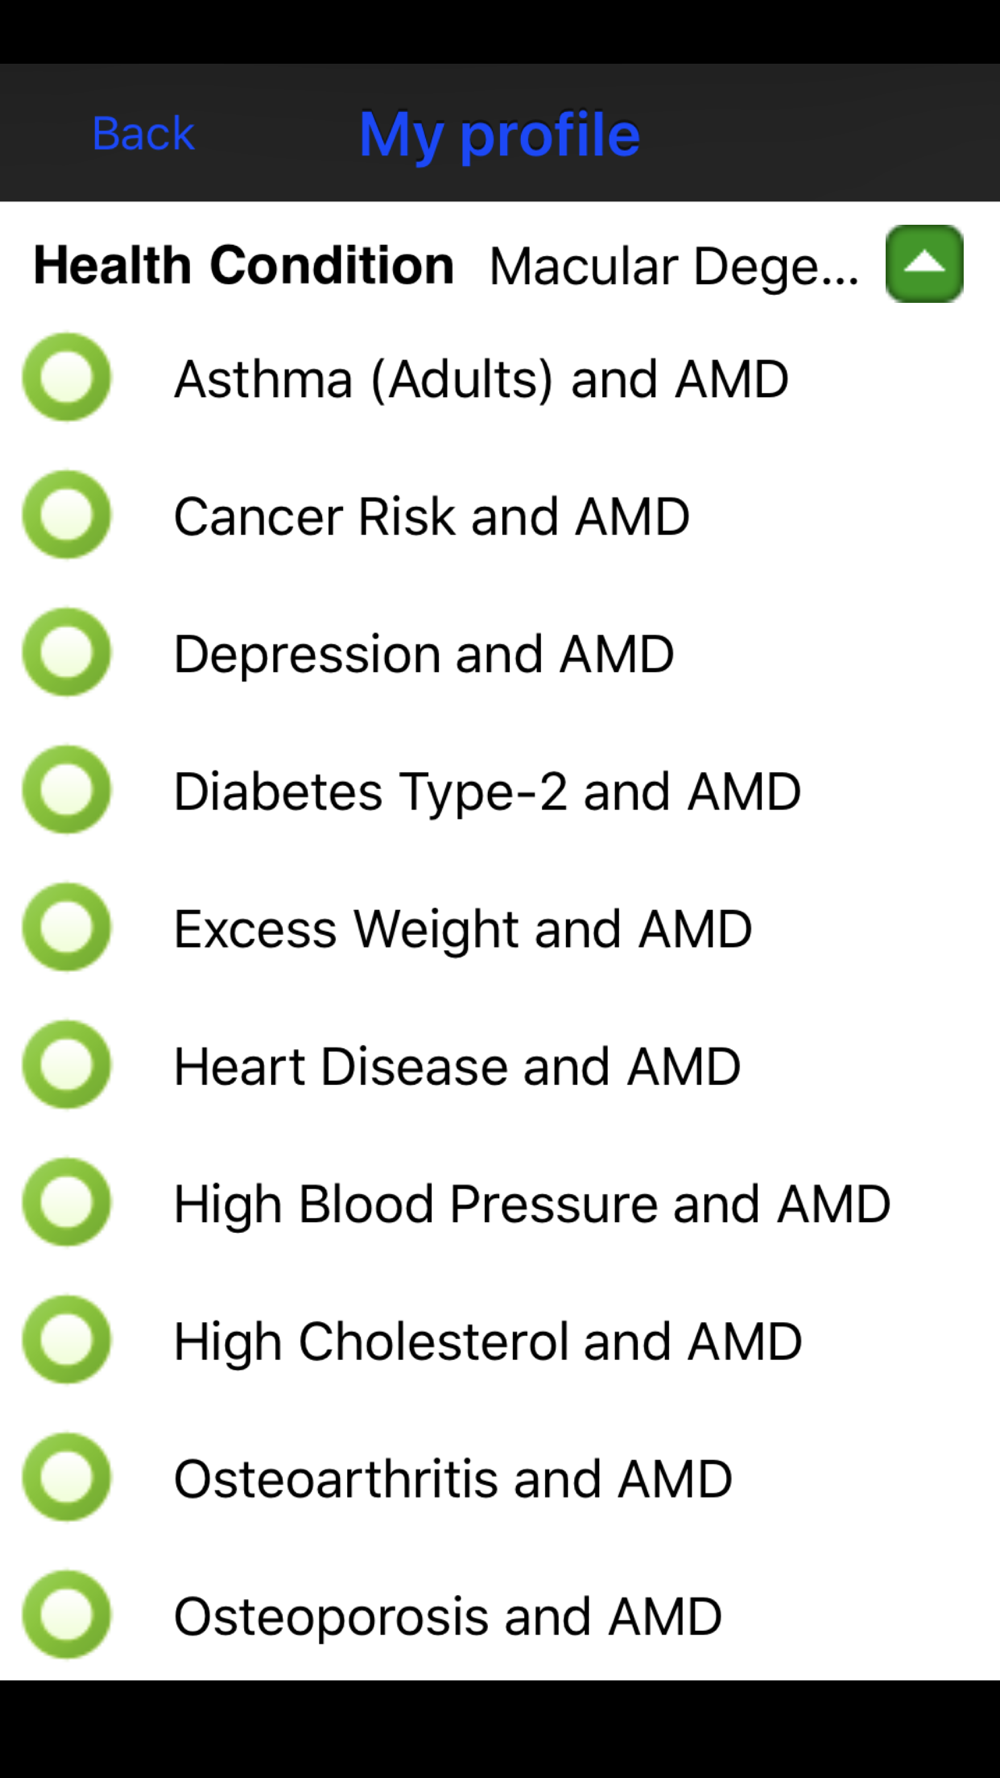Viewport: 1000px width, 1778px height.
Task: Tap the Health Condition label
Action: tap(244, 266)
